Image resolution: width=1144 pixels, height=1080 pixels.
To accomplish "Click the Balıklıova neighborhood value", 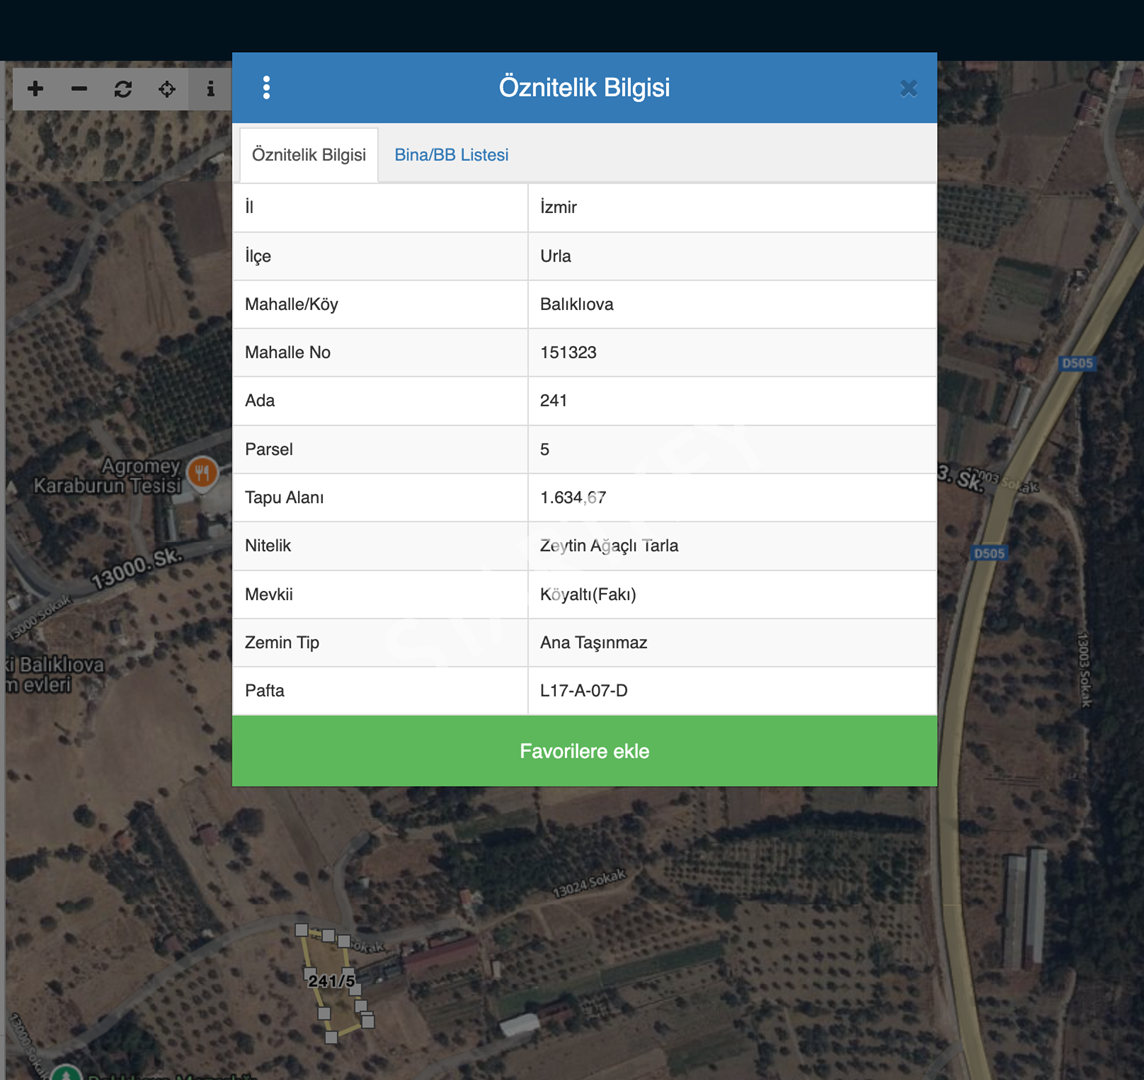I will click(x=577, y=305).
